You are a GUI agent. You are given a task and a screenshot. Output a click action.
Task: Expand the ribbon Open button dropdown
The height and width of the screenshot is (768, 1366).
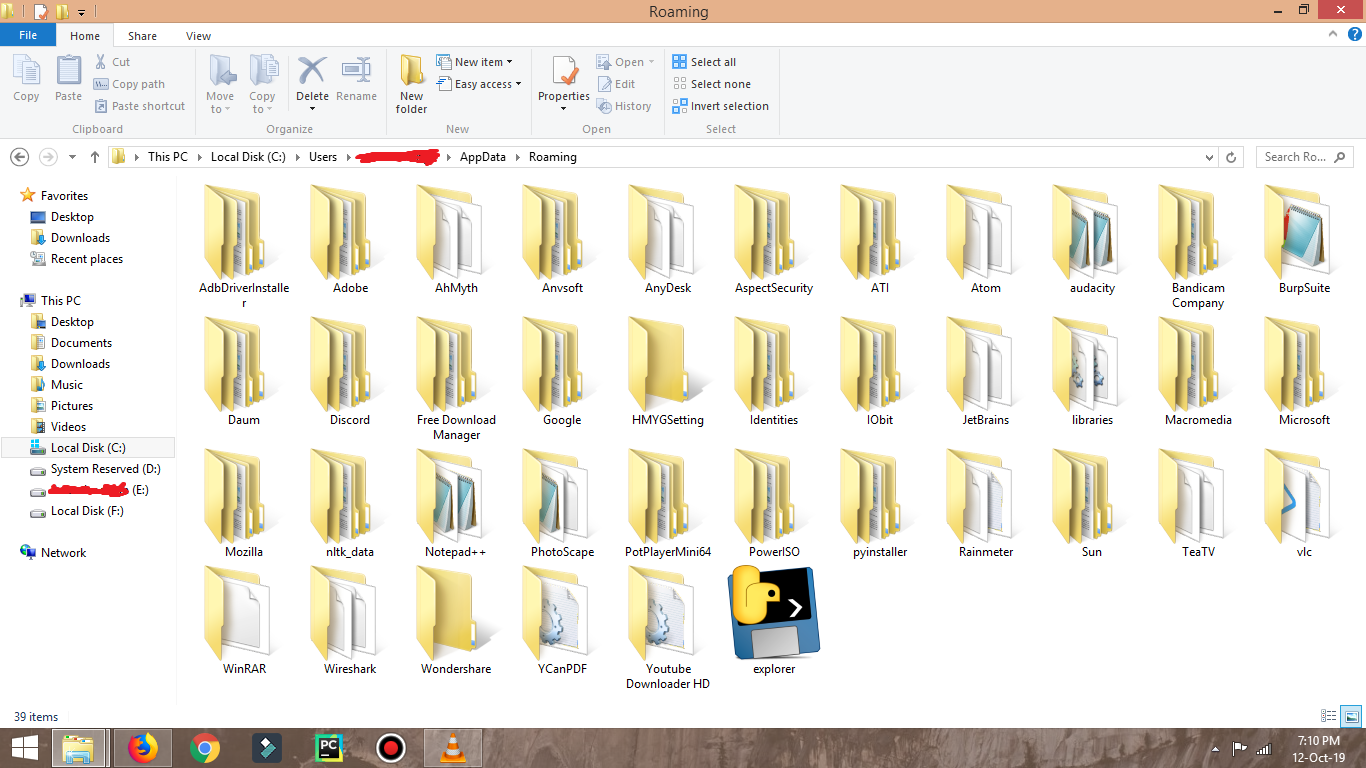click(x=651, y=62)
